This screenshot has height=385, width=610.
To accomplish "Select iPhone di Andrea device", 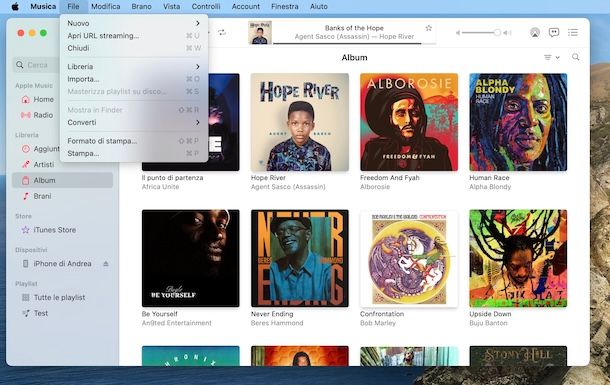I will click(62, 264).
